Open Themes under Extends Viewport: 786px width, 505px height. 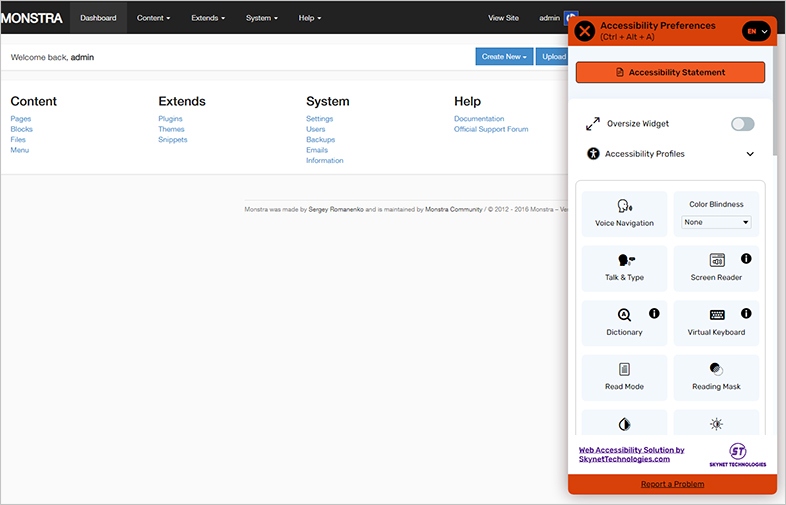point(171,129)
